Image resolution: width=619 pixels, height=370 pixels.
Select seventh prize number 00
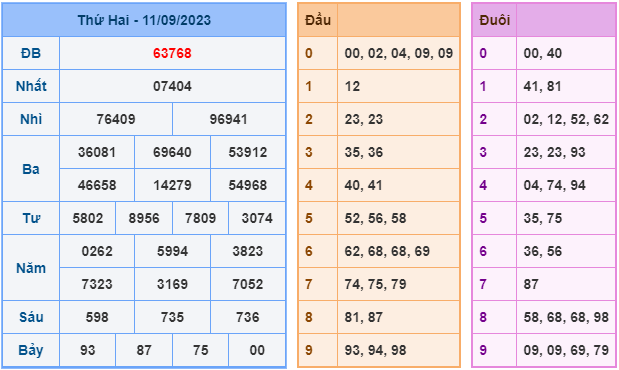pos(257,350)
